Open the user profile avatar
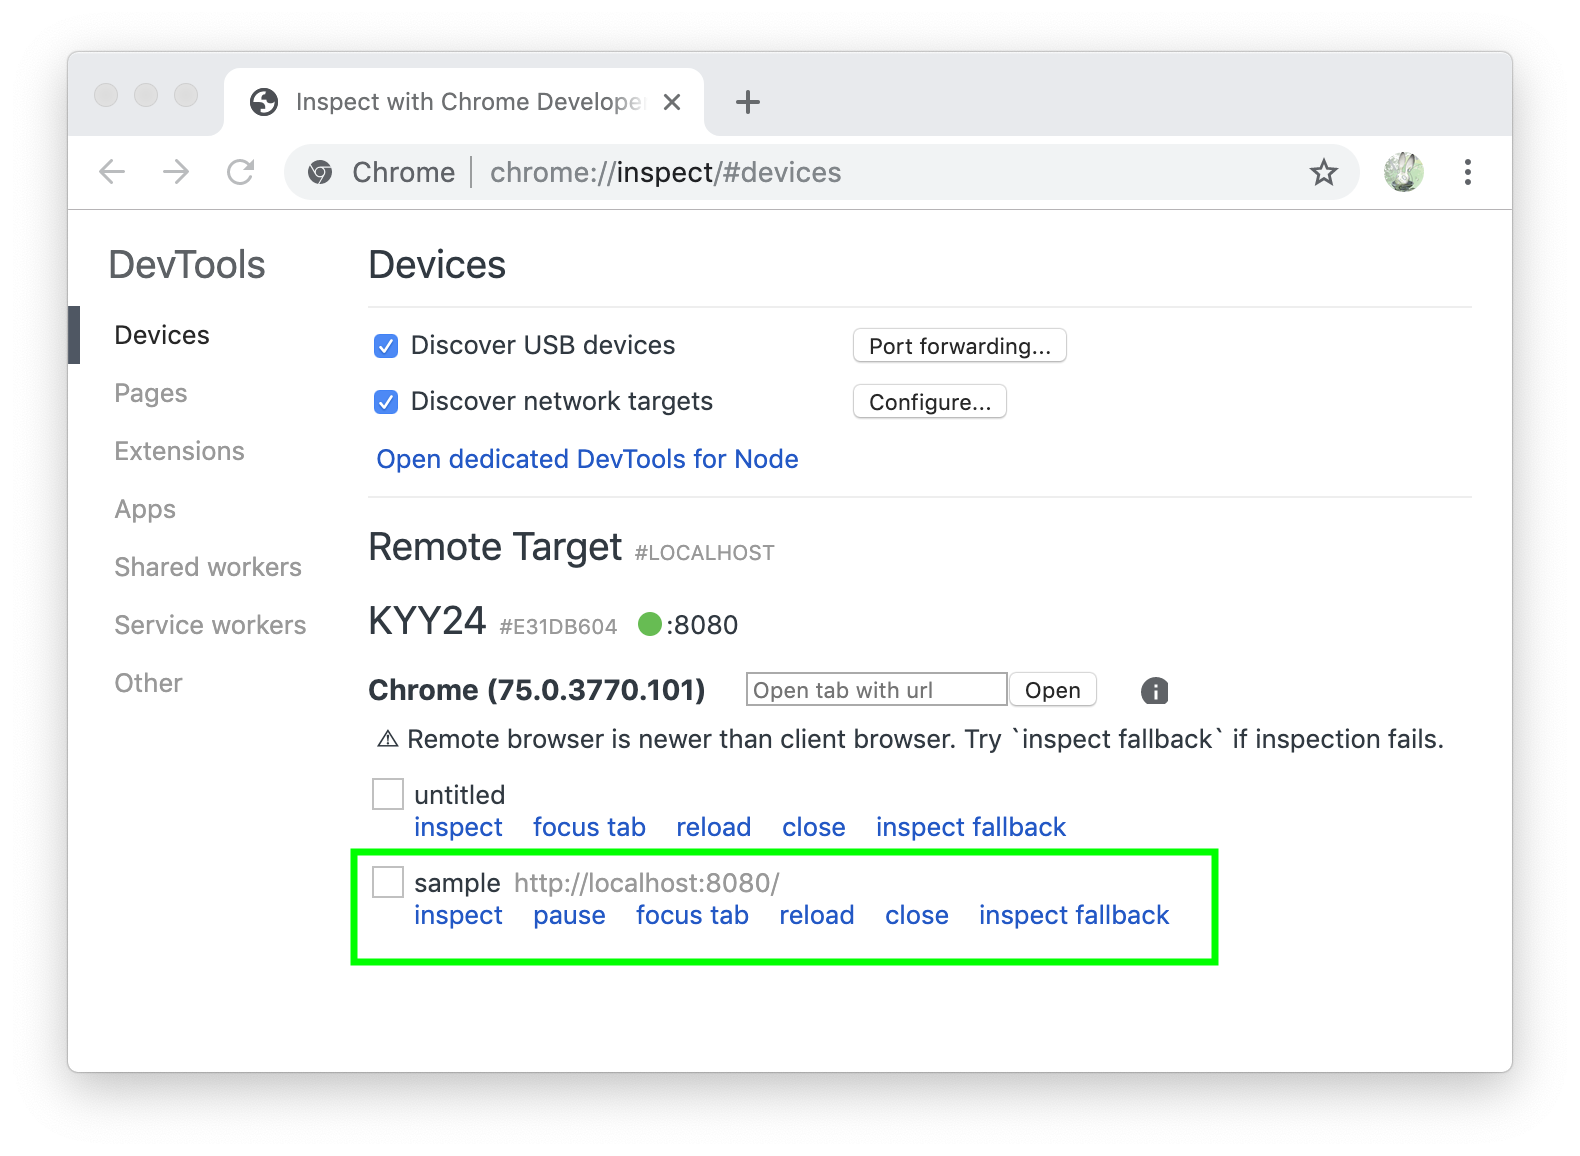The image size is (1580, 1156). 1404,172
